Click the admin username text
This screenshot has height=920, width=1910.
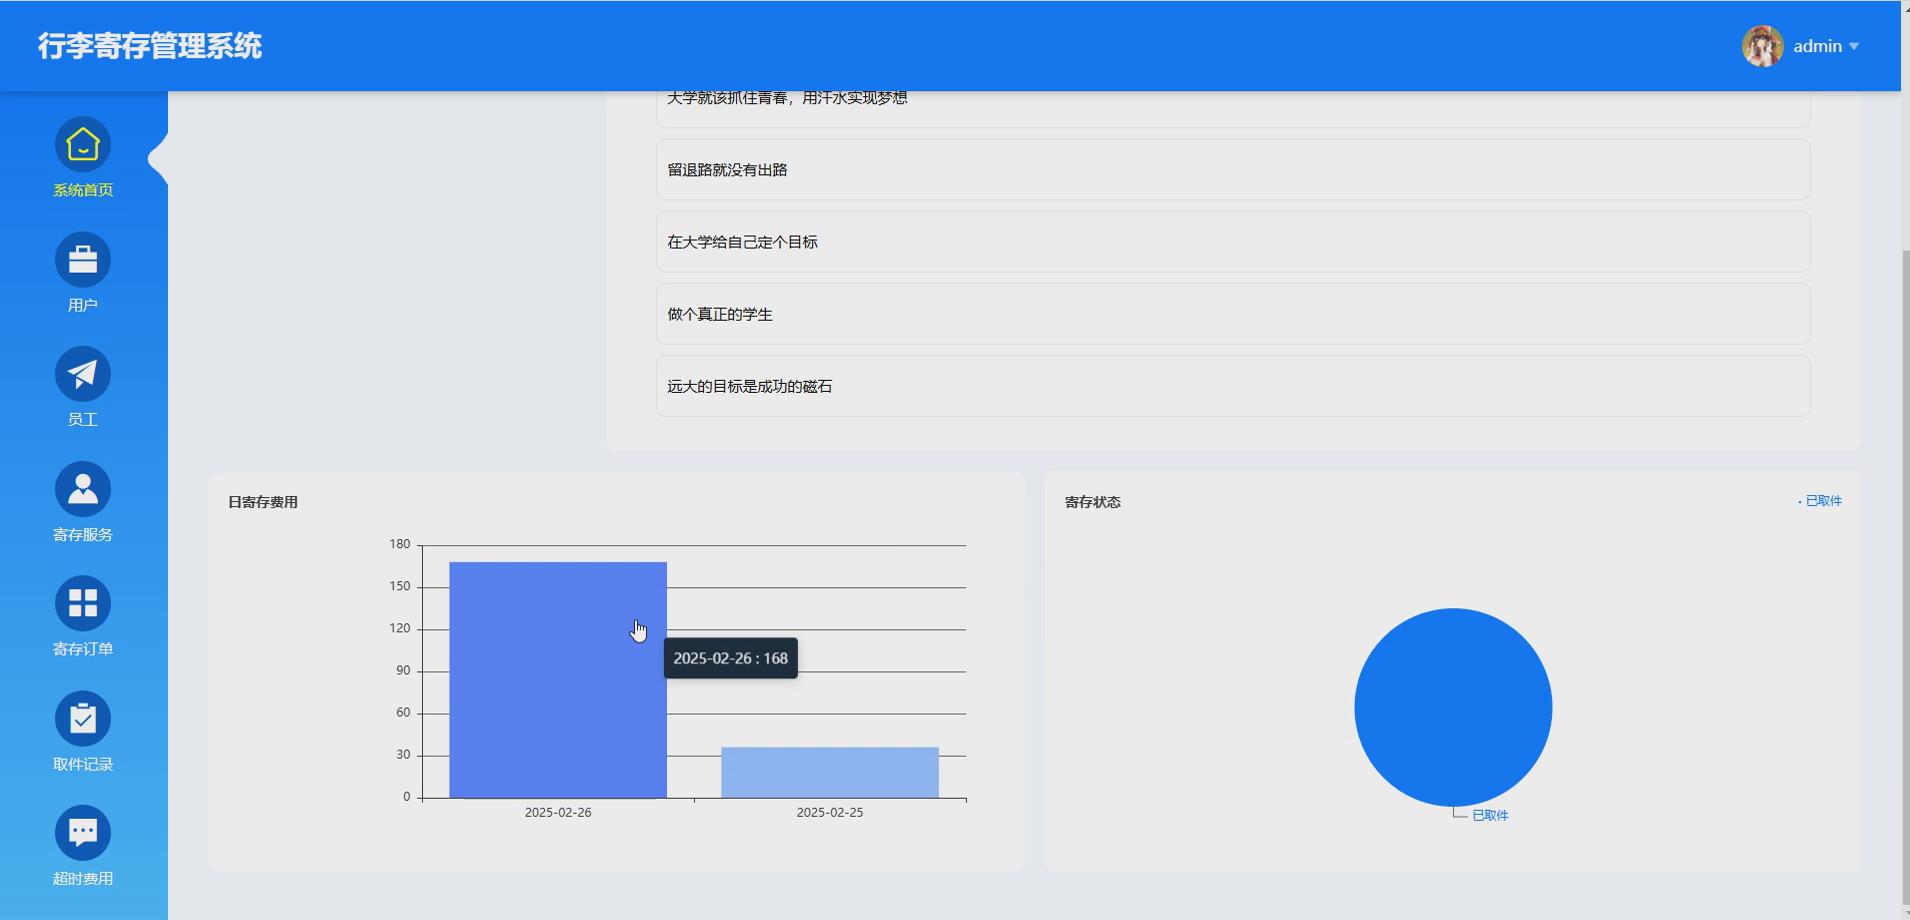(1817, 46)
